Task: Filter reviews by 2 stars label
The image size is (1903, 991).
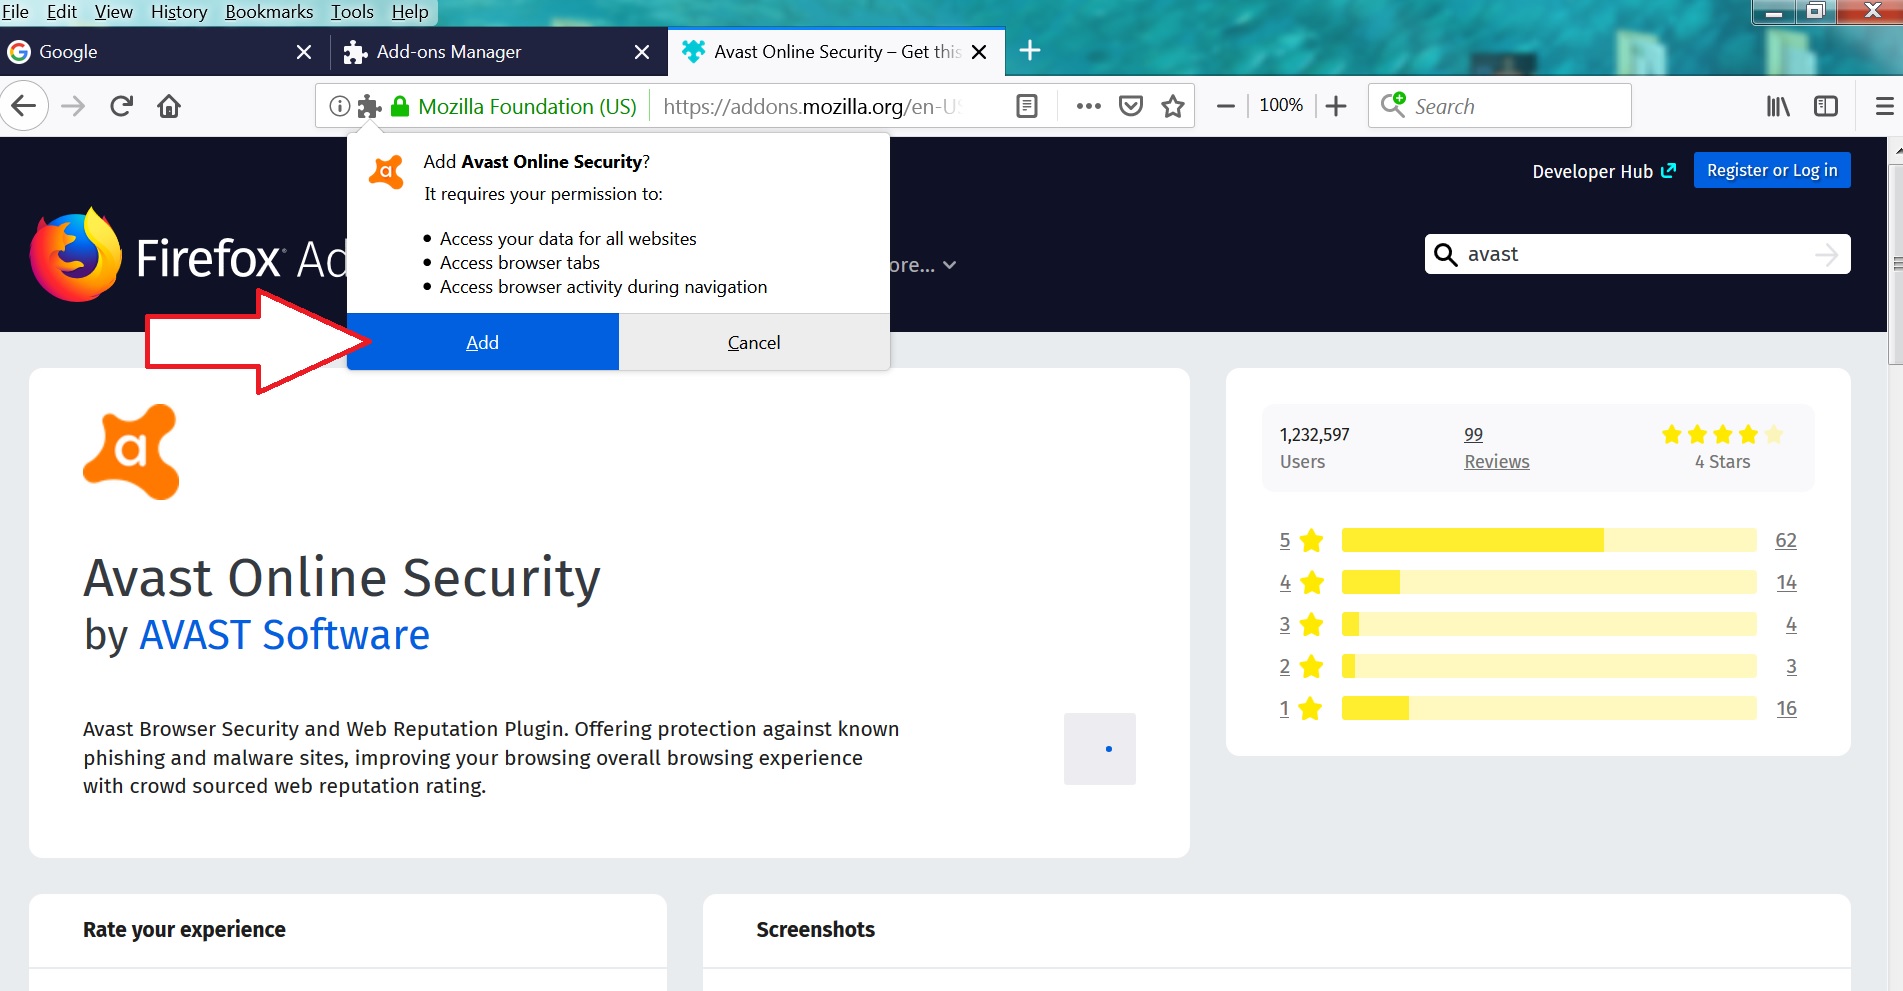Action: [x=1301, y=666]
